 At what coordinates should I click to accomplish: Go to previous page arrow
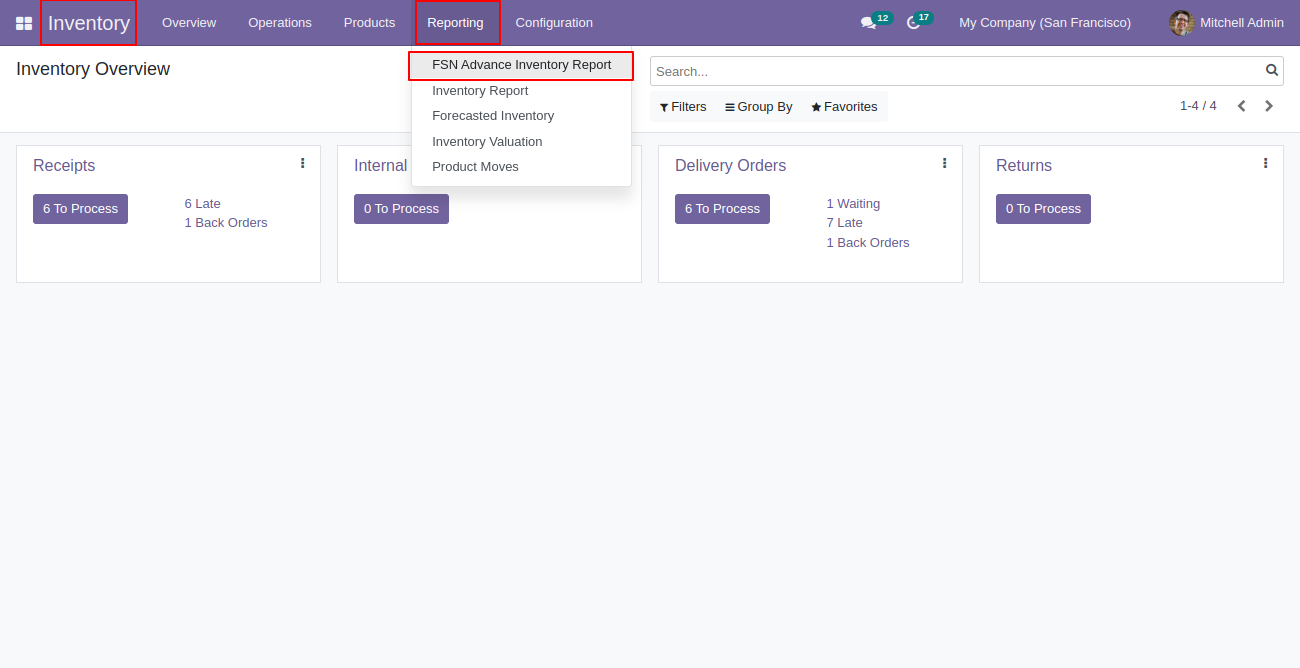1241,106
